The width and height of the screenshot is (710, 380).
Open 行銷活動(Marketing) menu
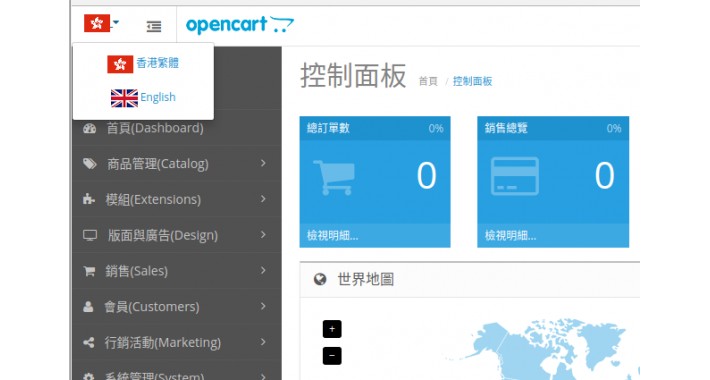[x=177, y=342]
